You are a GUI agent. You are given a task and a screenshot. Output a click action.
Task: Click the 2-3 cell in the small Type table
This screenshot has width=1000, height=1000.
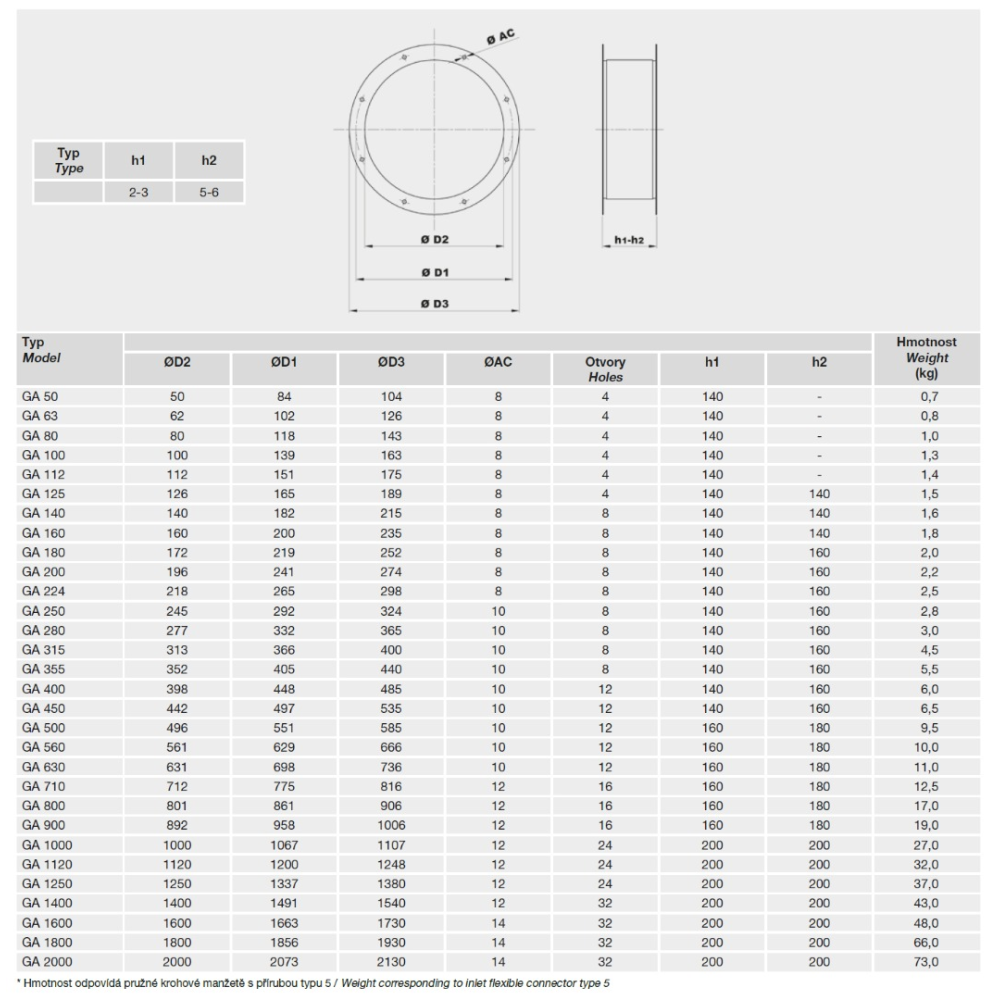point(139,189)
